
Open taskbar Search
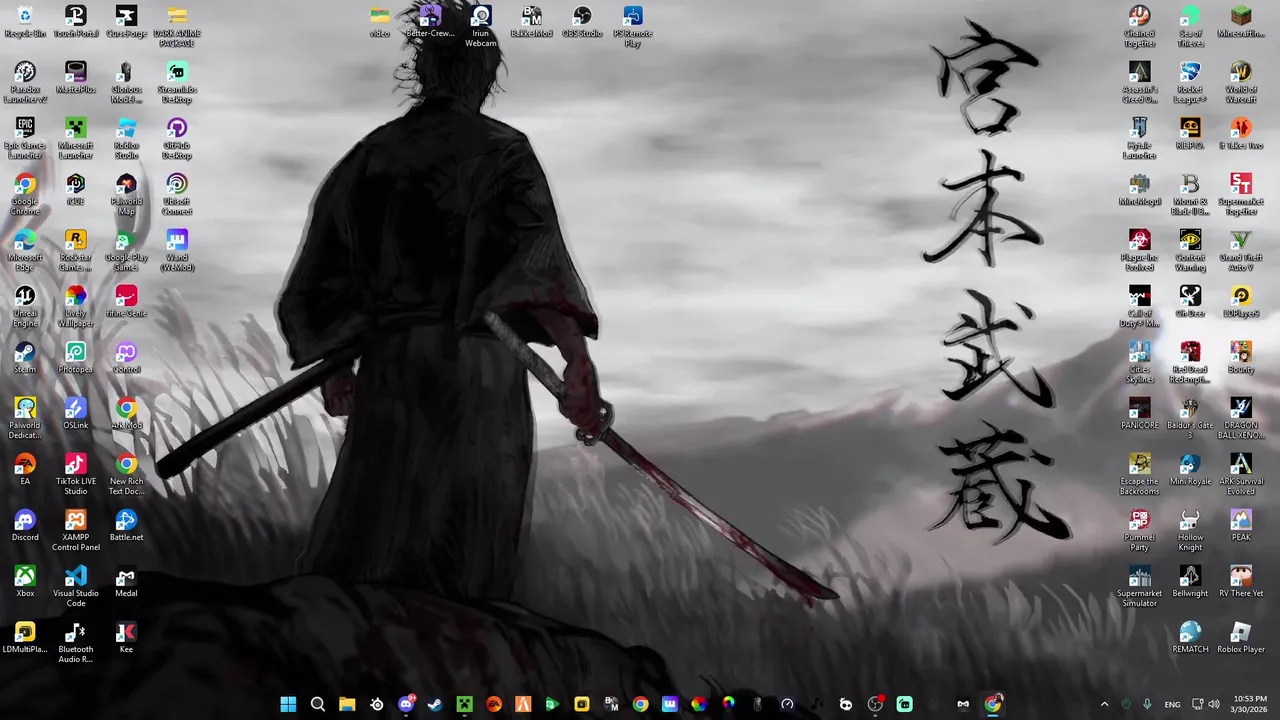[x=317, y=704]
